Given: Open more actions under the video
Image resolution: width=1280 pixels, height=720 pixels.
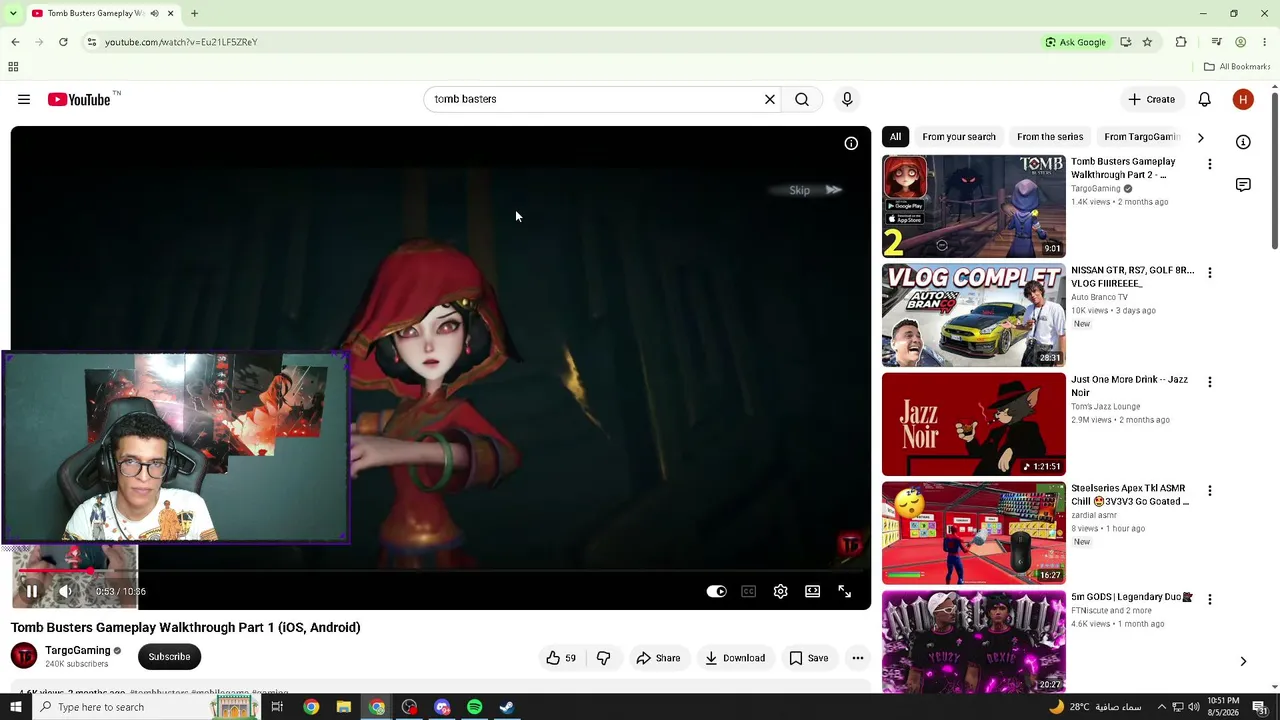Looking at the screenshot, I should (x=858, y=658).
